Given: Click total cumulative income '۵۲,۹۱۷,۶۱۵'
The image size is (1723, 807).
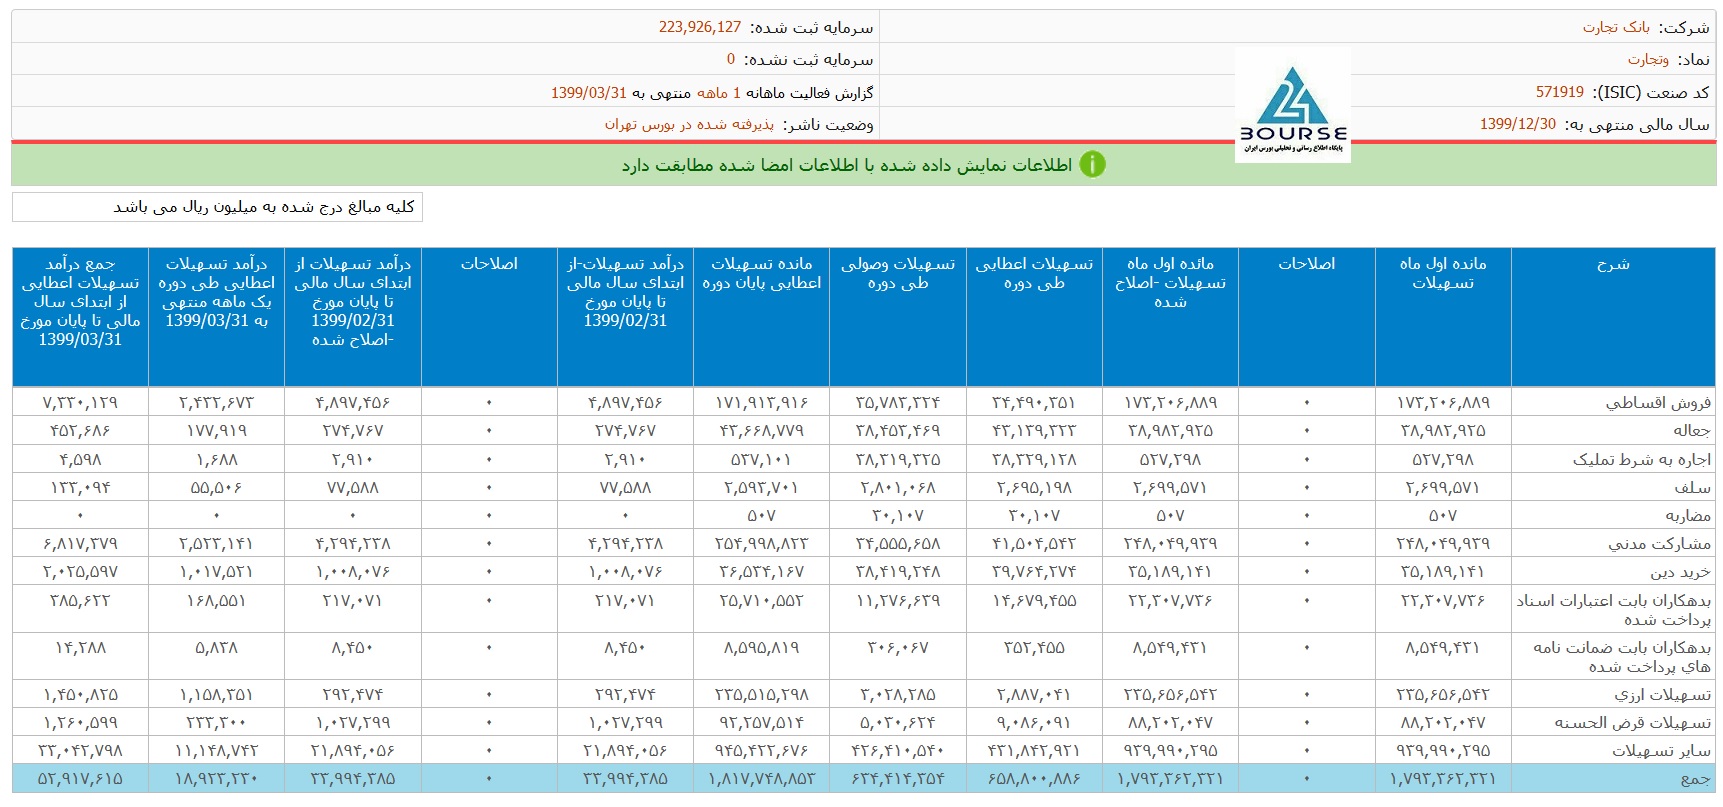Looking at the screenshot, I should click(81, 778).
